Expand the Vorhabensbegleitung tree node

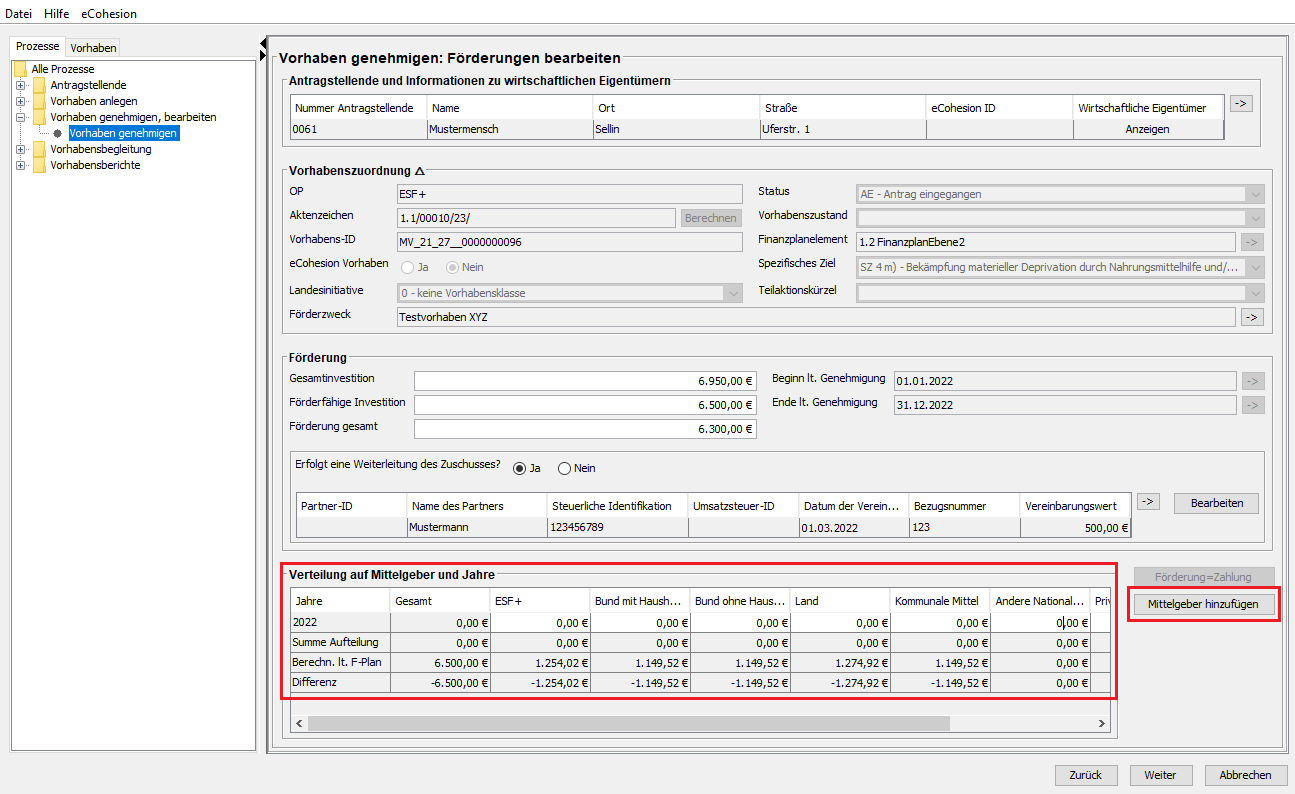click(x=20, y=149)
